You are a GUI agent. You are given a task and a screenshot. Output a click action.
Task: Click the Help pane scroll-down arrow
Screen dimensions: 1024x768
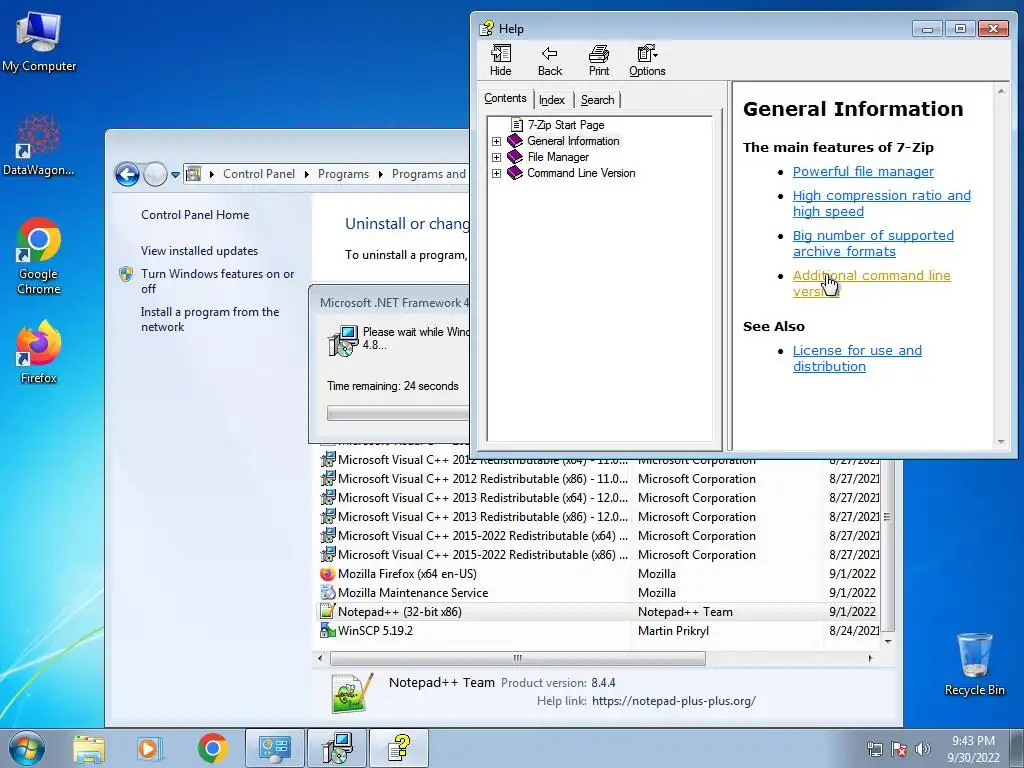[1001, 442]
